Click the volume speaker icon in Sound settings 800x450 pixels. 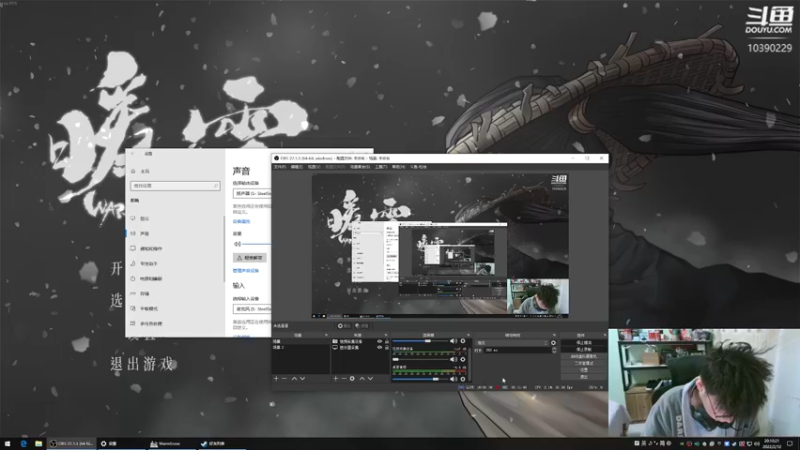coord(237,244)
